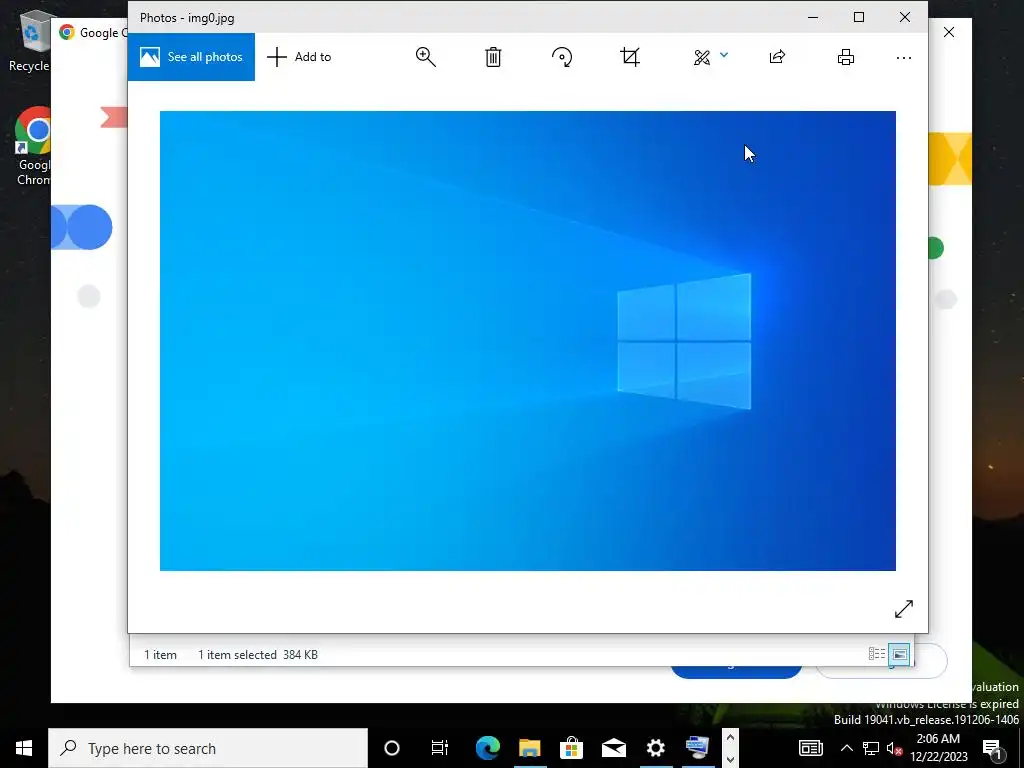Click the Edit & Create icon
1024x768 pixels.
tap(702, 57)
